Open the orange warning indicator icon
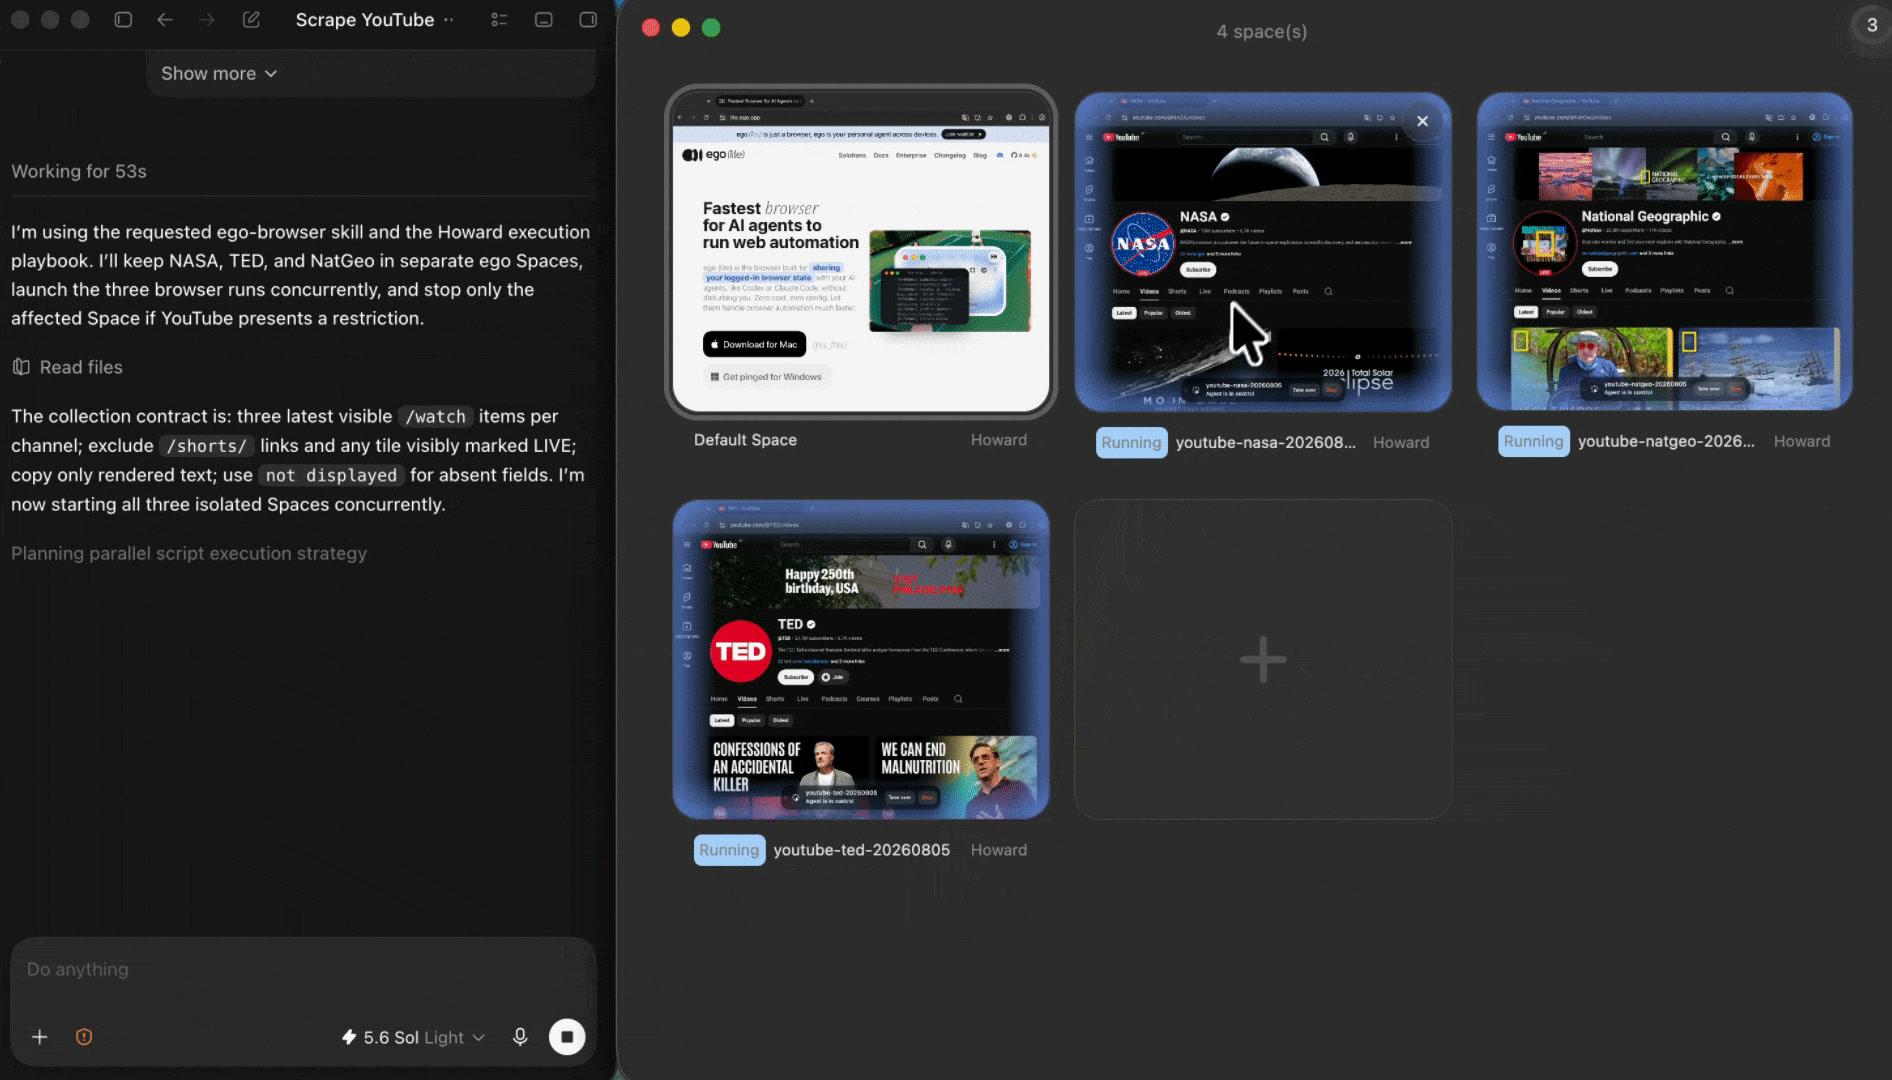This screenshot has width=1892, height=1080. [84, 1037]
